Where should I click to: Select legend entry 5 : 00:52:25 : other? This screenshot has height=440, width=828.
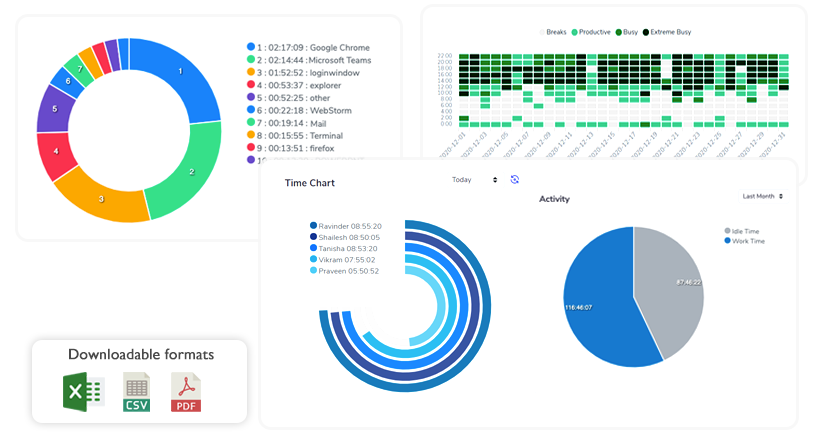pyautogui.click(x=289, y=98)
